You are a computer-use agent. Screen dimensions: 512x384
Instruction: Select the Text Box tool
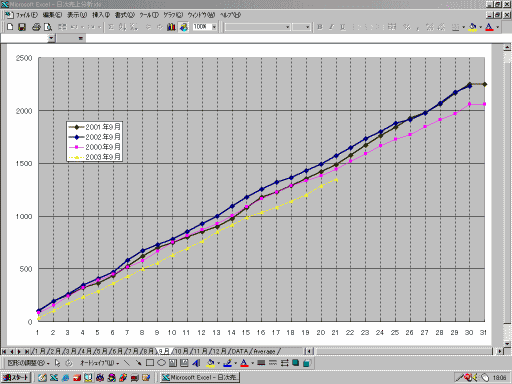click(x=173, y=363)
